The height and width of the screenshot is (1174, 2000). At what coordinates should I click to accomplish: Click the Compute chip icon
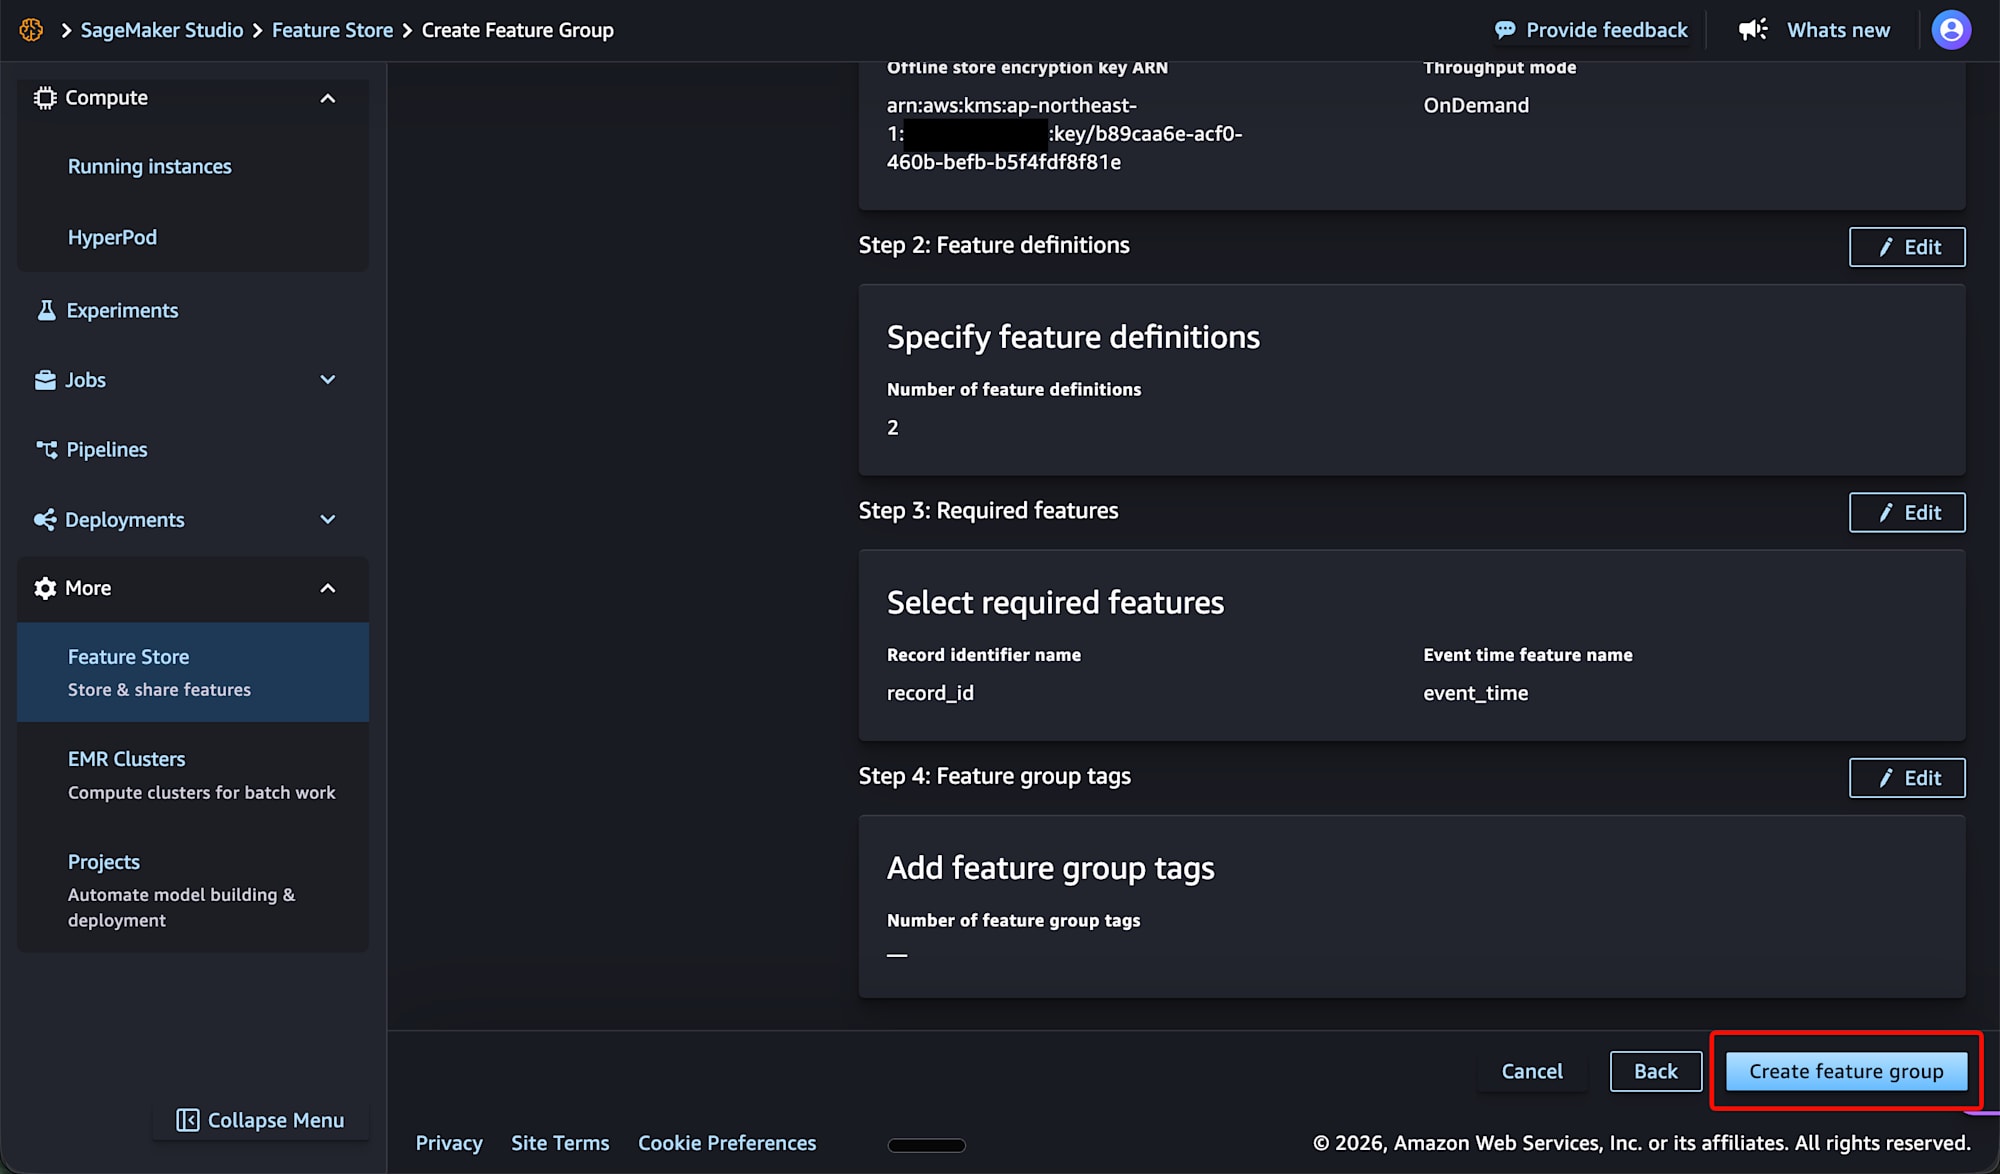[45, 98]
